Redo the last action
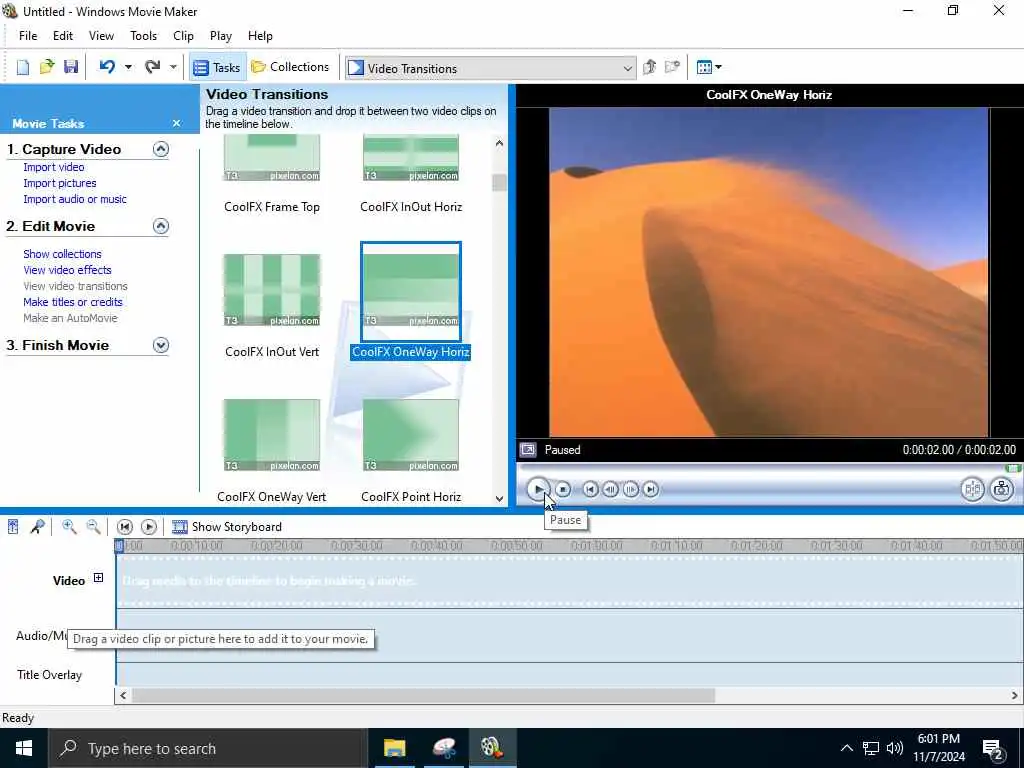 pos(152,67)
